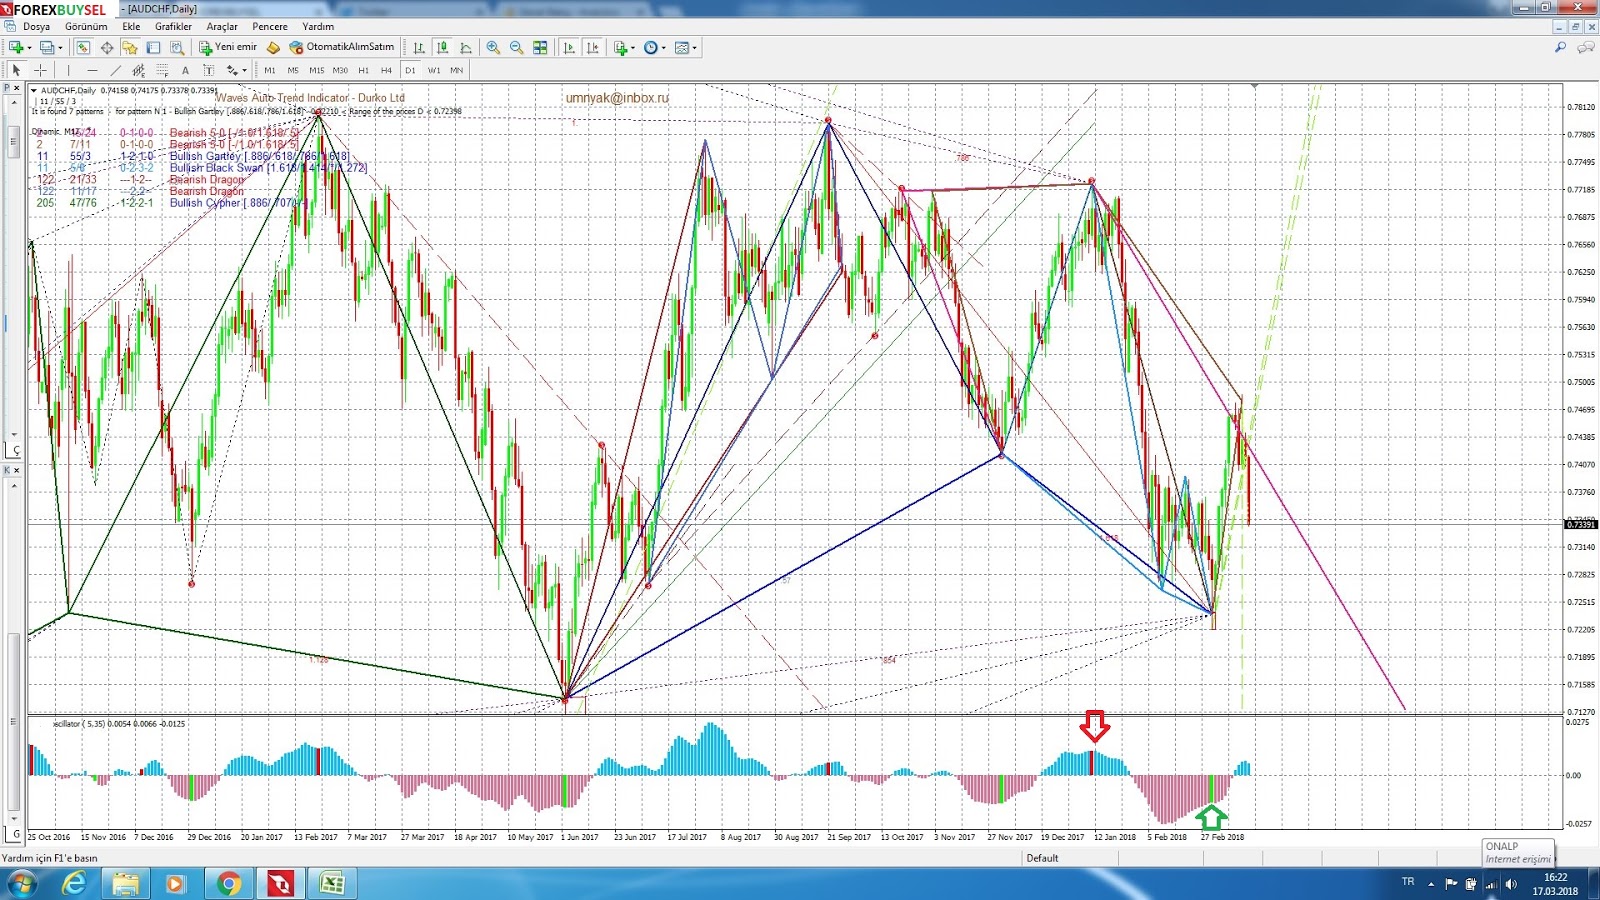1600x900 pixels.
Task: Open Excel from the taskbar
Action: 332,884
